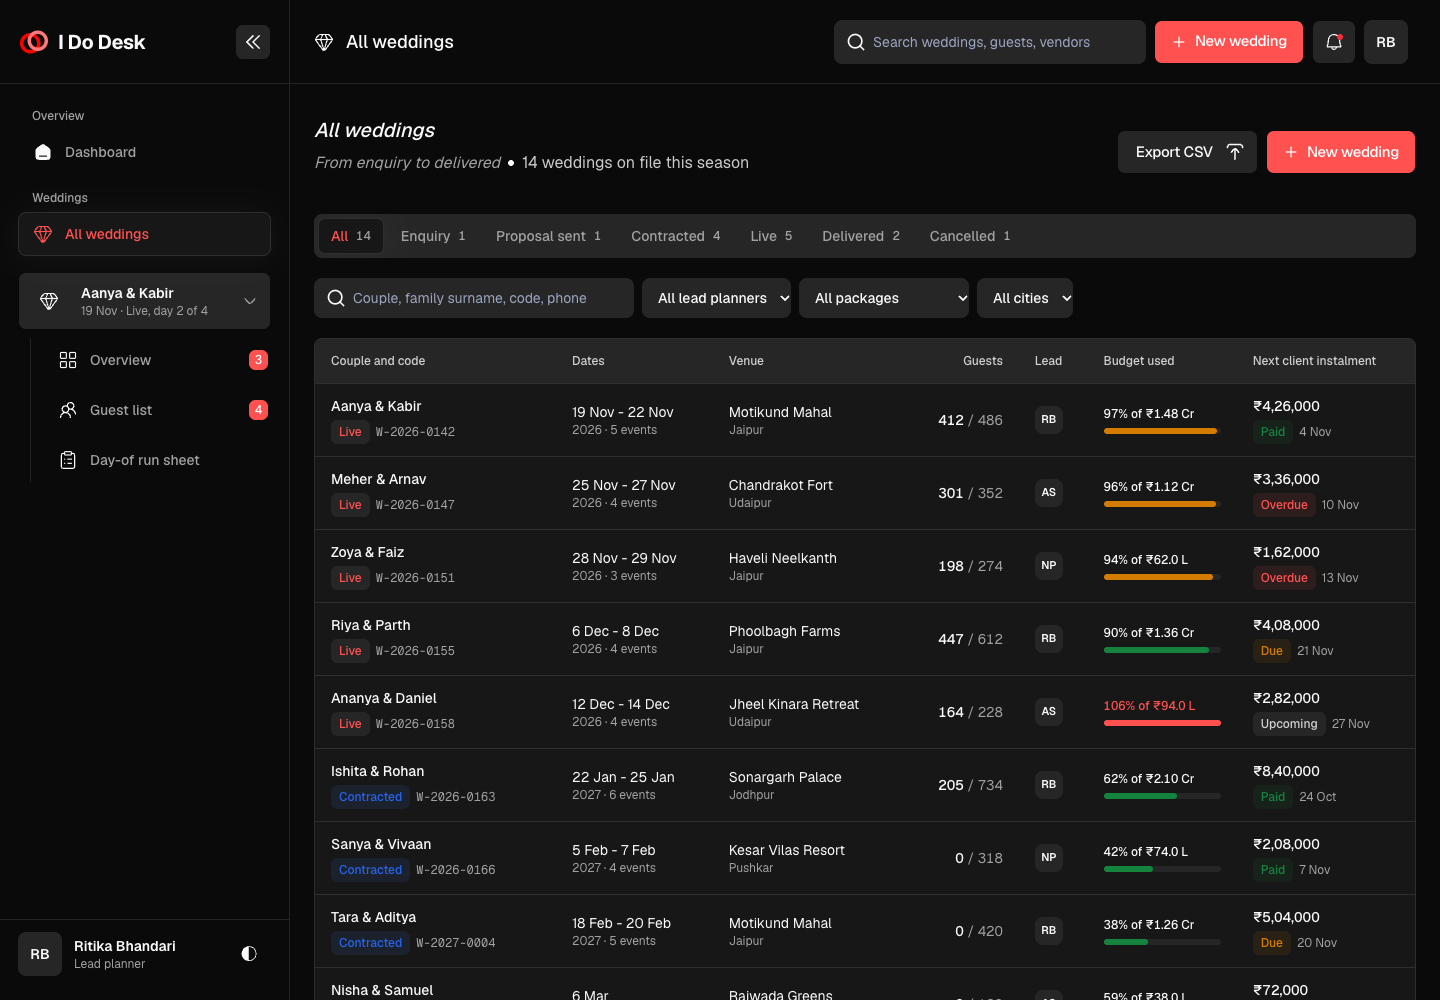The width and height of the screenshot is (1440, 1000).
Task: Click the Day-of run sheet clipboard icon
Action: click(x=68, y=460)
